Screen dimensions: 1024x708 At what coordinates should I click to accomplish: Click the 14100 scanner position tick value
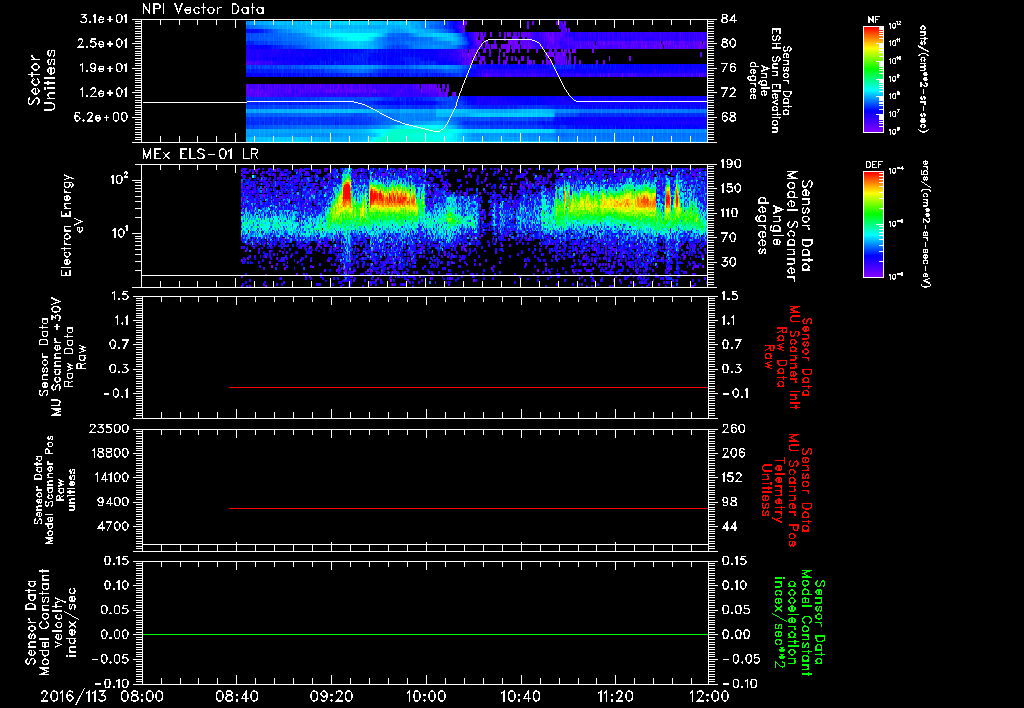[110, 477]
